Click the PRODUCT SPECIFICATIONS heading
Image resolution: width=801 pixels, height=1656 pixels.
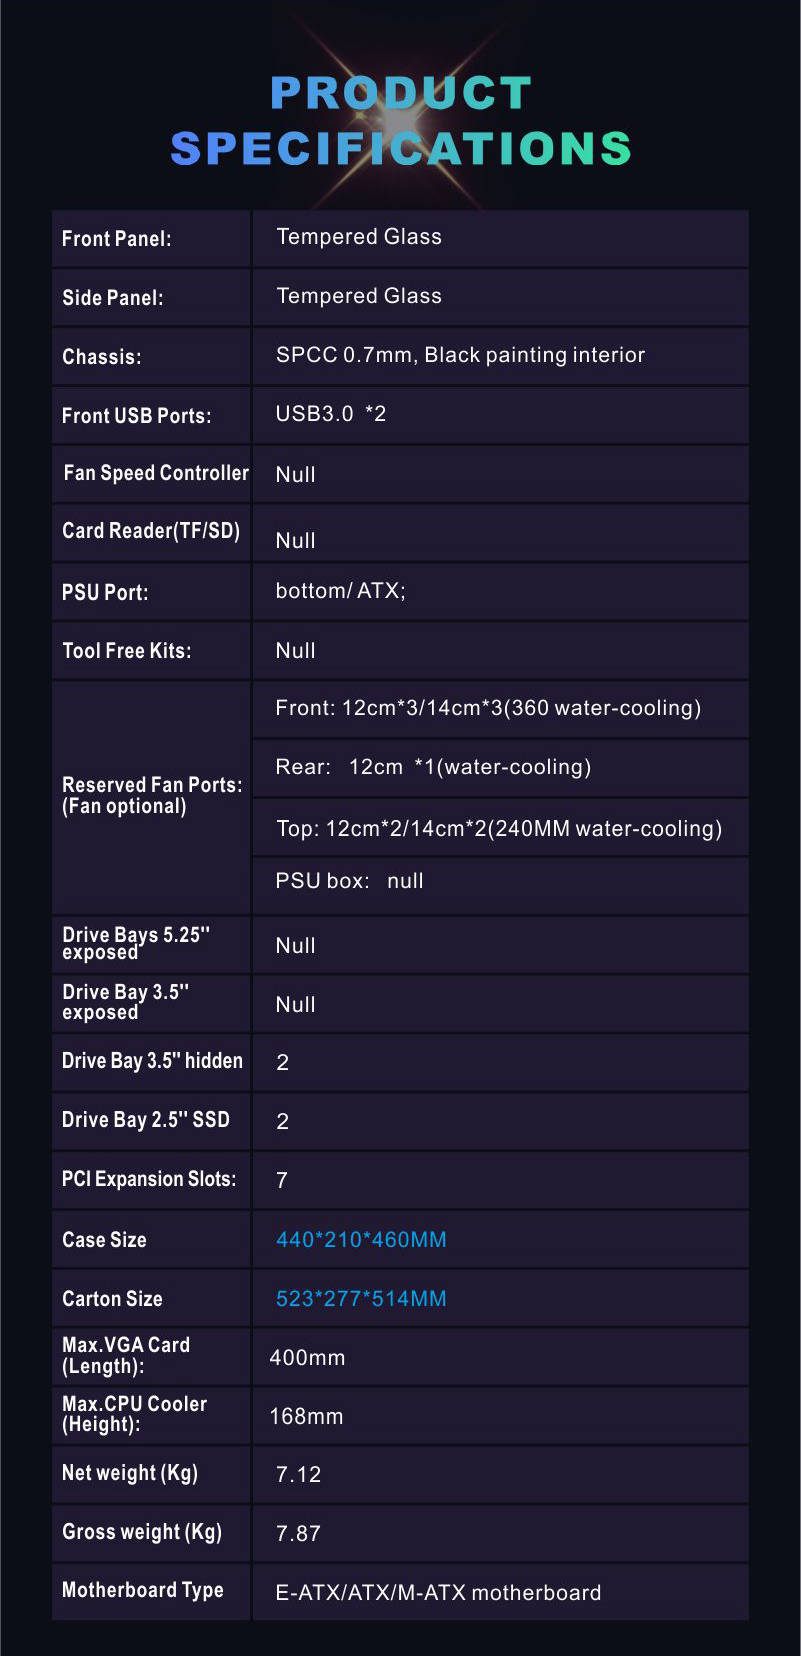coord(400,120)
